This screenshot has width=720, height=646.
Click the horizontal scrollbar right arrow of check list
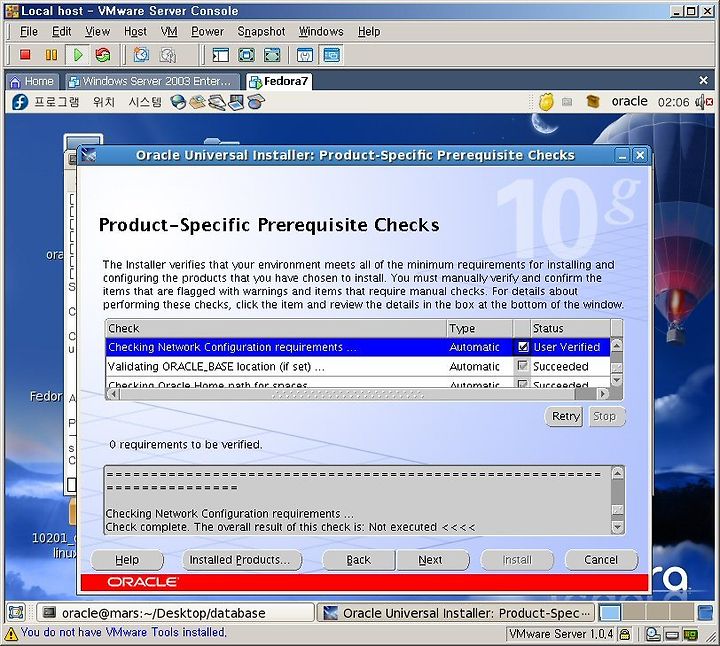pyautogui.click(x=603, y=393)
